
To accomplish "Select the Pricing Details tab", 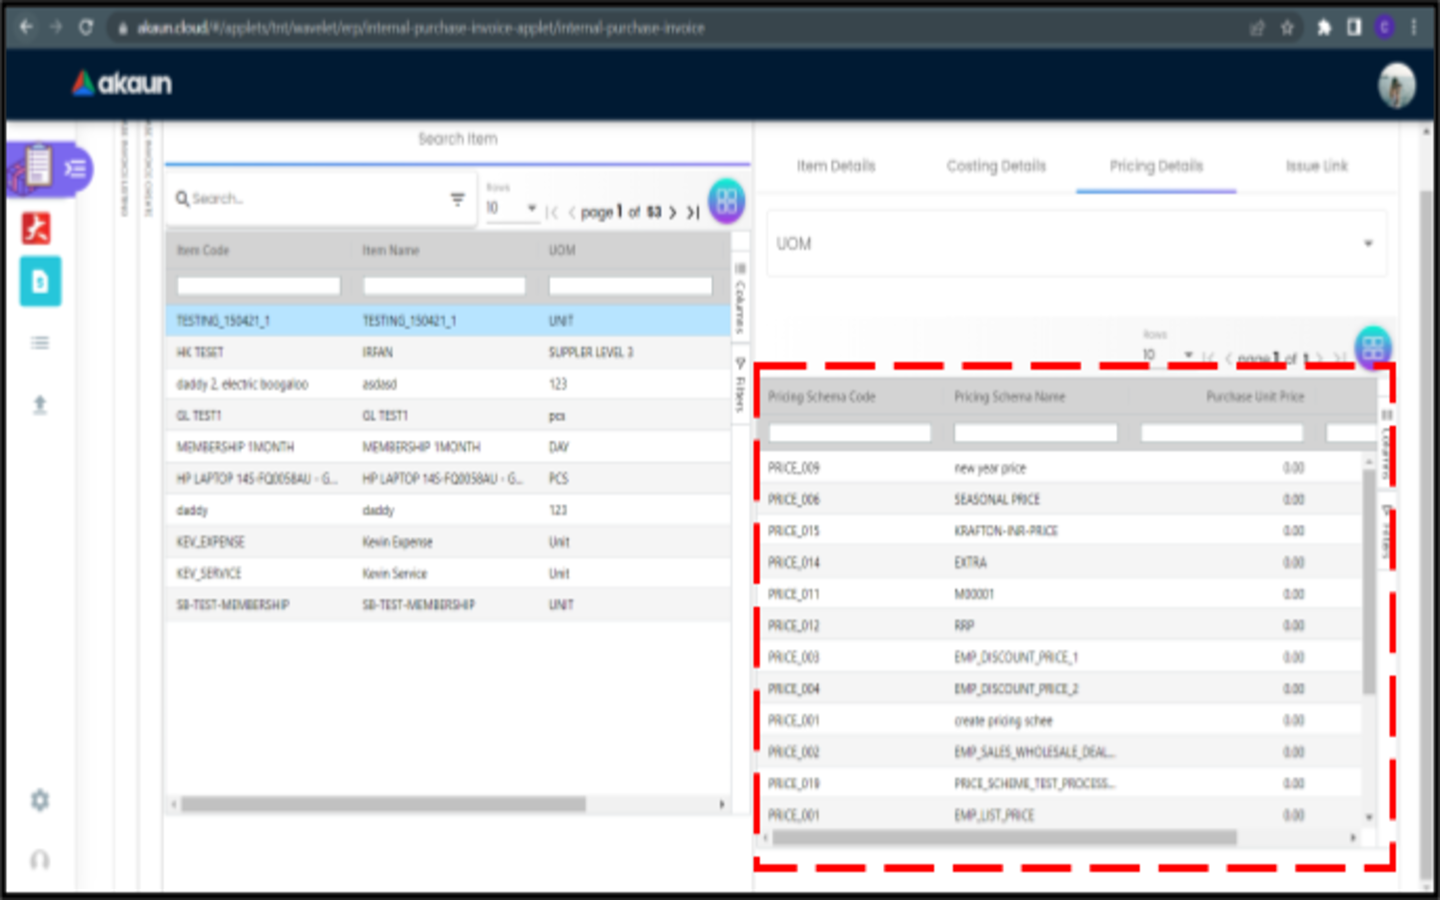I will [x=1156, y=166].
